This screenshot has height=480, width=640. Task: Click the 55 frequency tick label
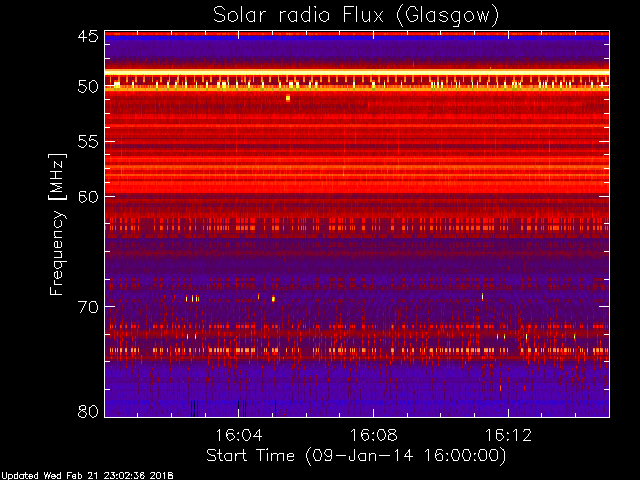88,142
